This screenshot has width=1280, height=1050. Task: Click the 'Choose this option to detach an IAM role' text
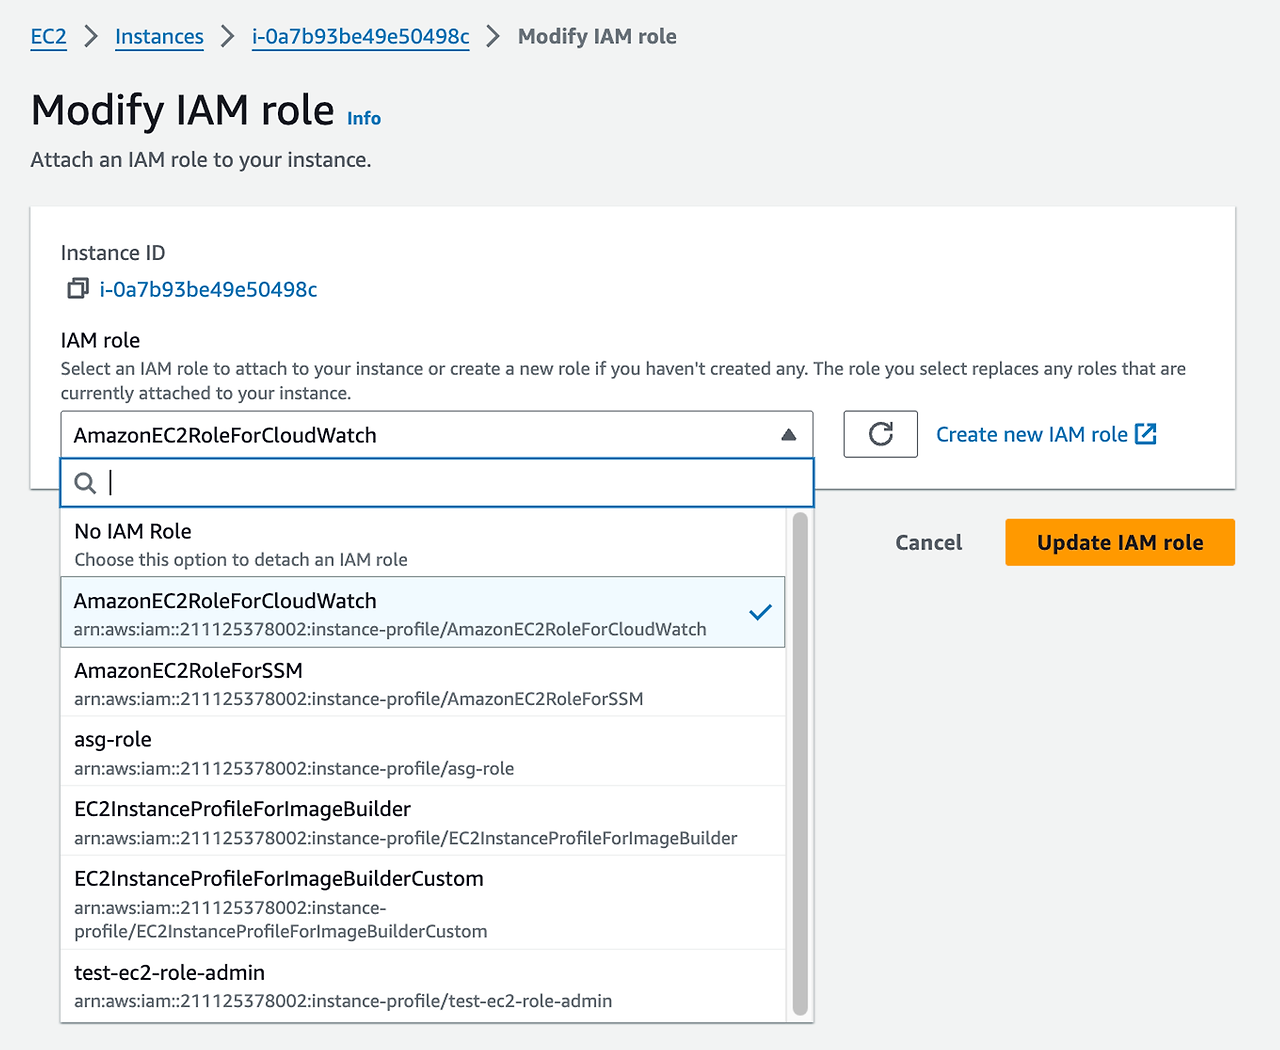[x=241, y=560]
